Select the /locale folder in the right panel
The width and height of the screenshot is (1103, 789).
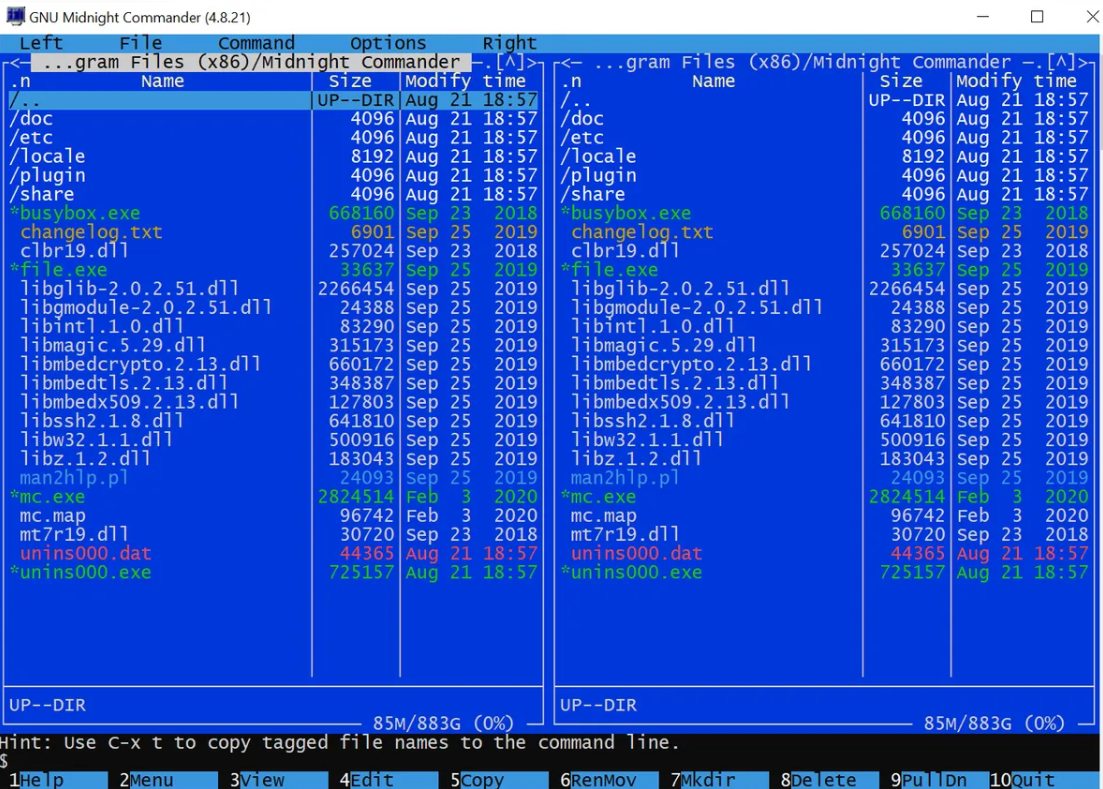(825, 157)
